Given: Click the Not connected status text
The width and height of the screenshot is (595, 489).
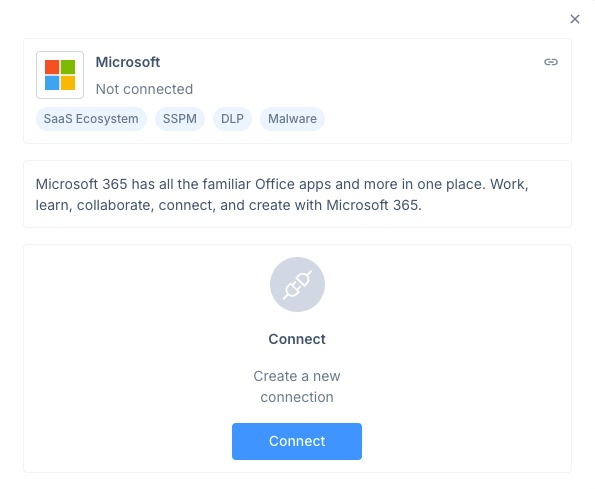Looking at the screenshot, I should point(144,89).
